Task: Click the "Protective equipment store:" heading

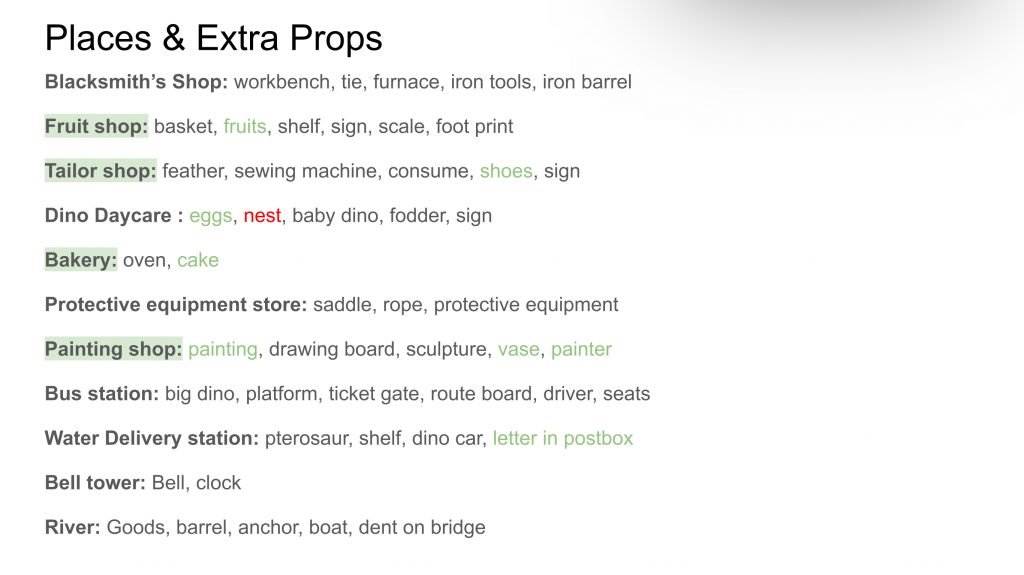Action: coord(176,305)
